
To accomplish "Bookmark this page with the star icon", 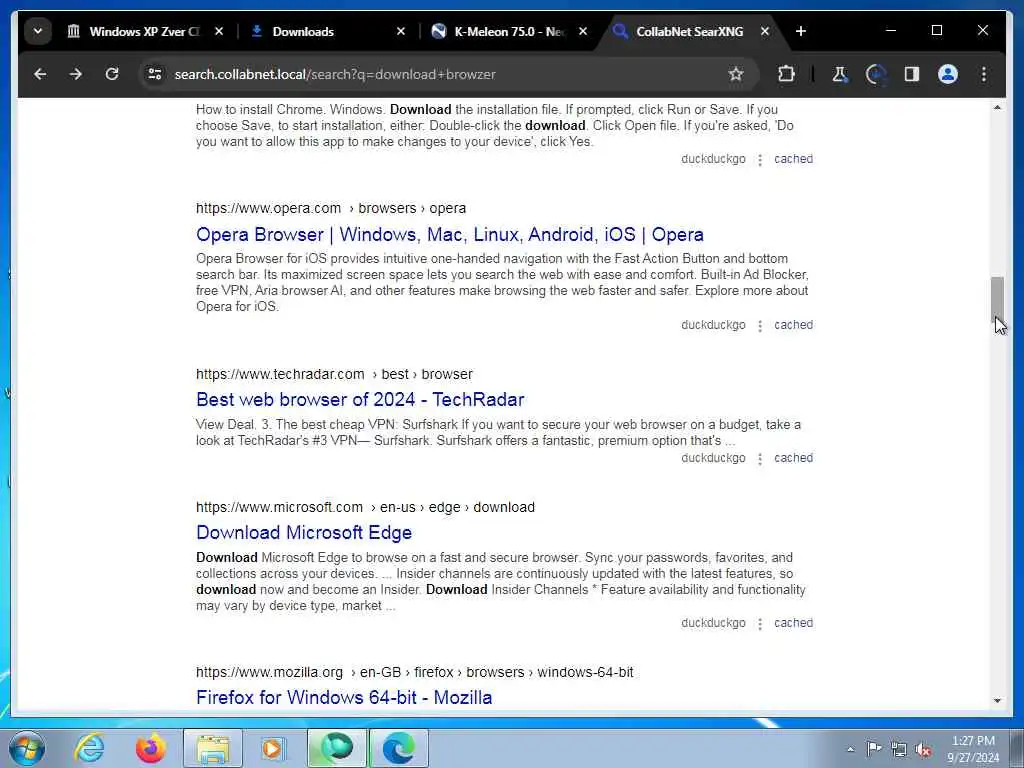I will (x=736, y=74).
